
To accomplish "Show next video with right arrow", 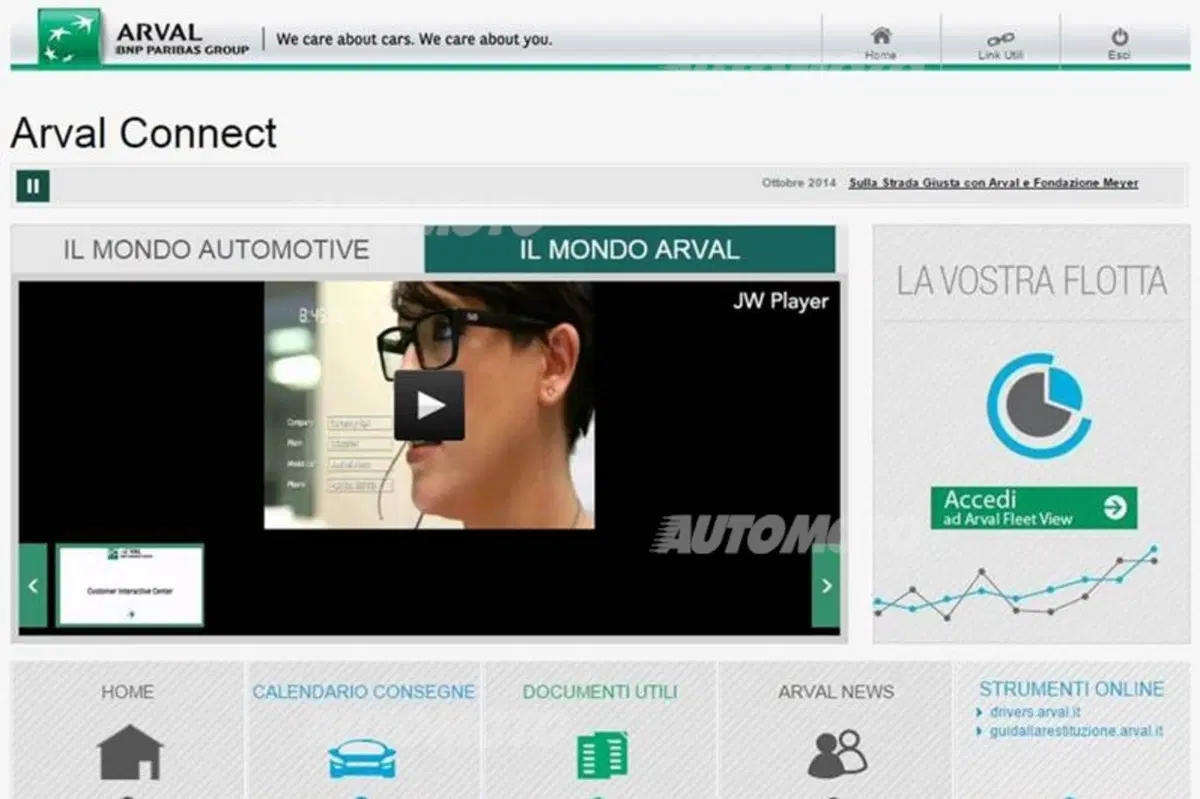I will pyautogui.click(x=826, y=586).
